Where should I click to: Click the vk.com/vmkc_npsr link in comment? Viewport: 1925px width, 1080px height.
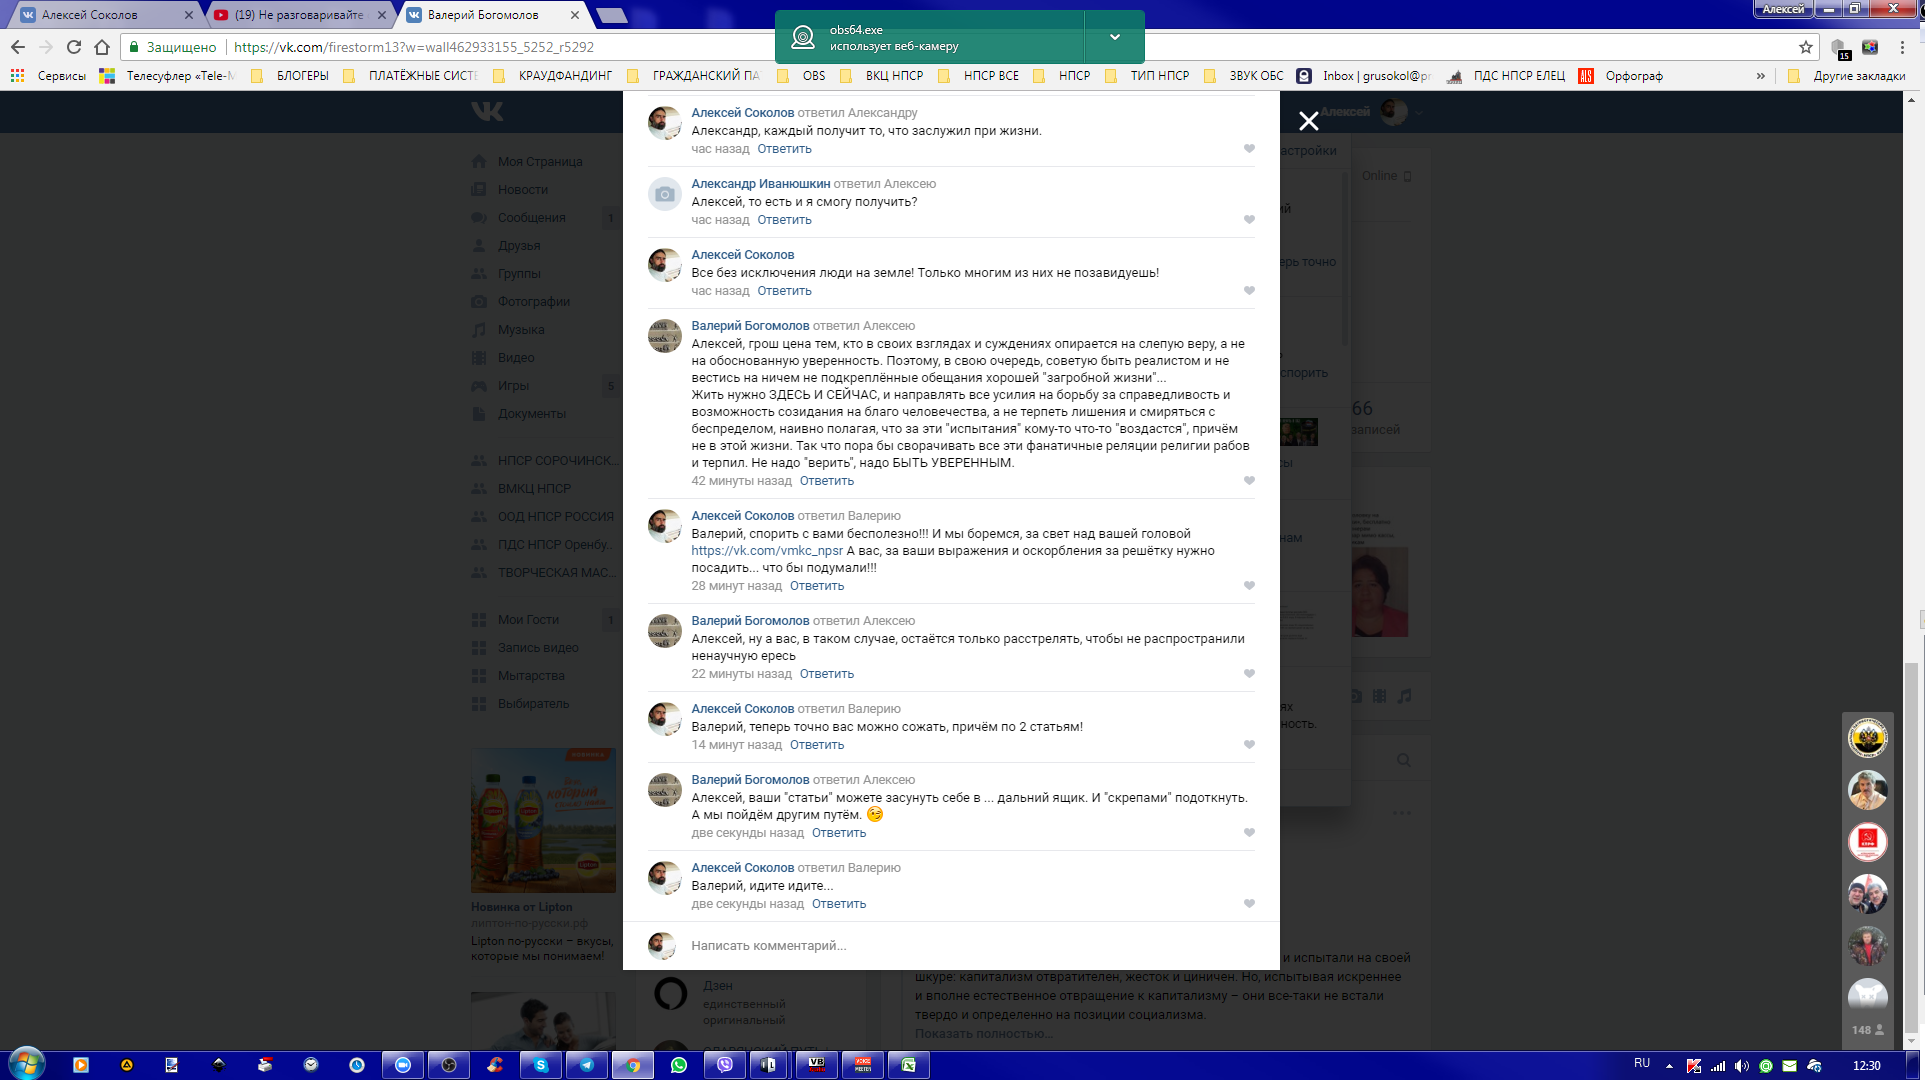click(x=767, y=551)
